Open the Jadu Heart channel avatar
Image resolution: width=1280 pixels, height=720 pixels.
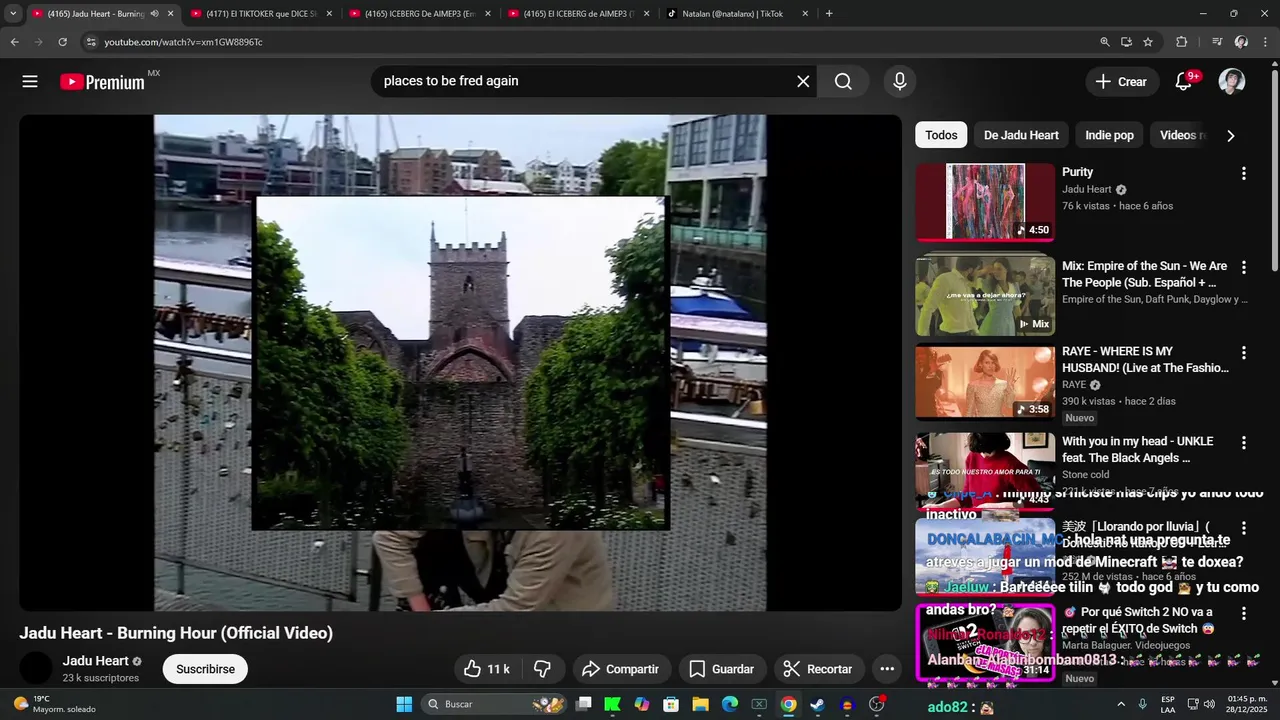tap(36, 668)
